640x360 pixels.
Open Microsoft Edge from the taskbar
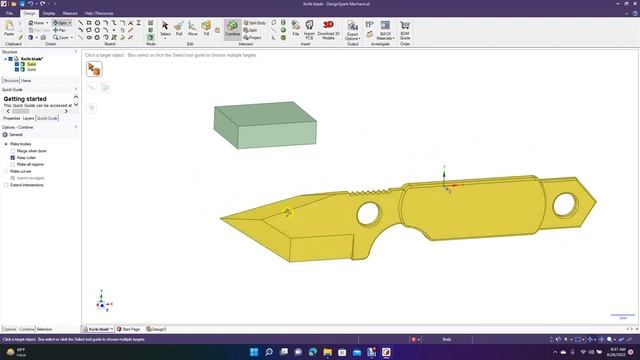tap(313, 352)
